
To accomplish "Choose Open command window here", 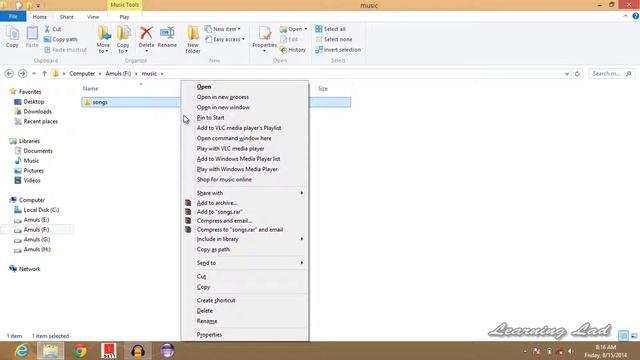I will point(245,138).
